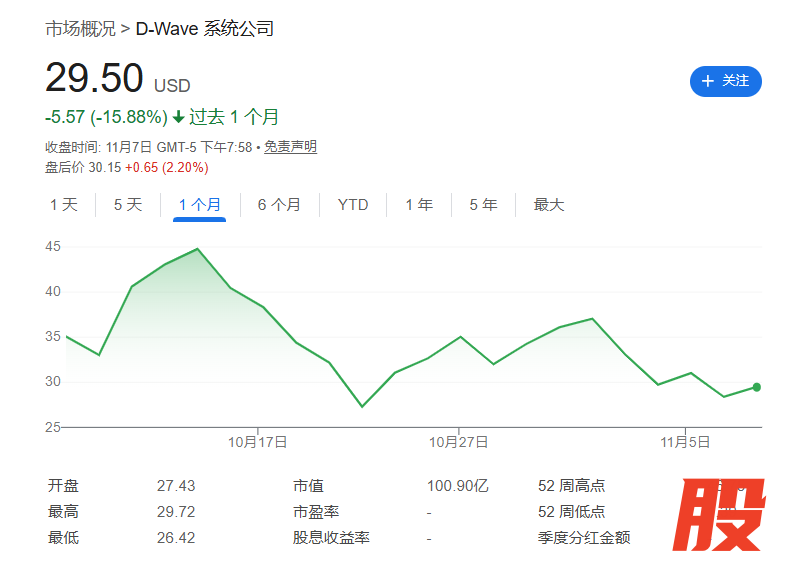Click the 最低 value 26.42

tap(176, 538)
